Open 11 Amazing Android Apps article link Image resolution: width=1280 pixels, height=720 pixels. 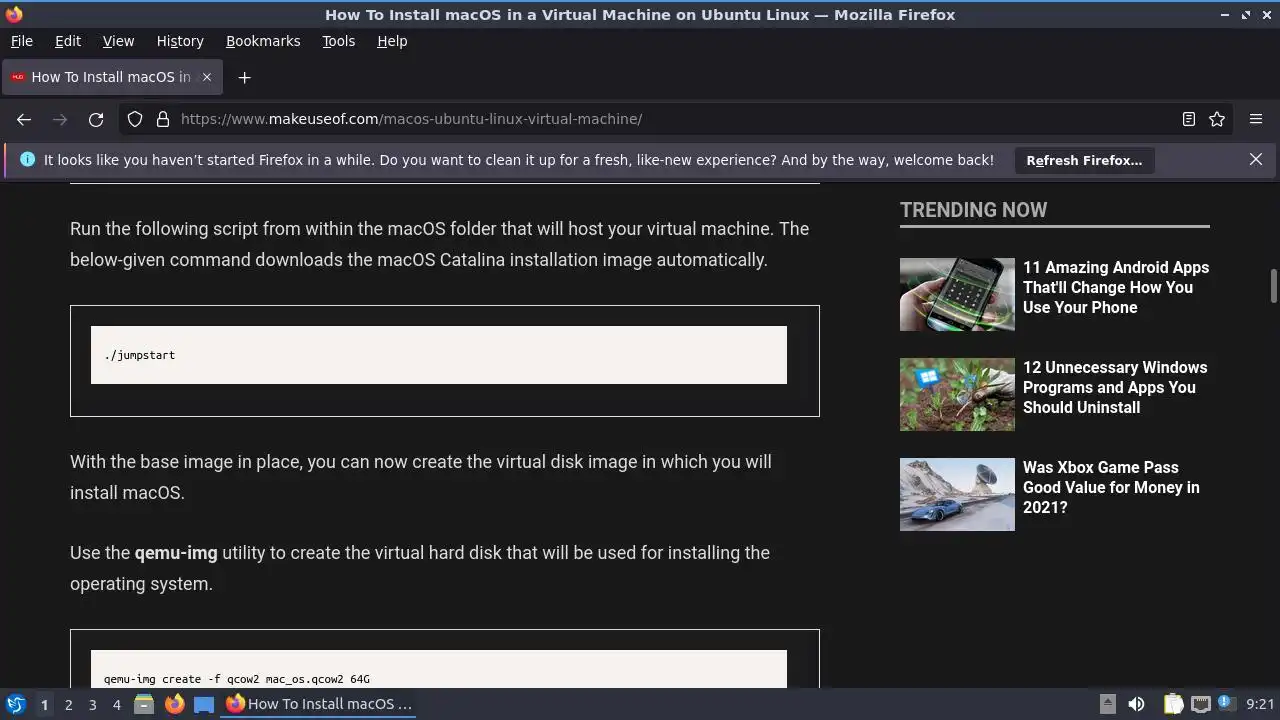1116,287
